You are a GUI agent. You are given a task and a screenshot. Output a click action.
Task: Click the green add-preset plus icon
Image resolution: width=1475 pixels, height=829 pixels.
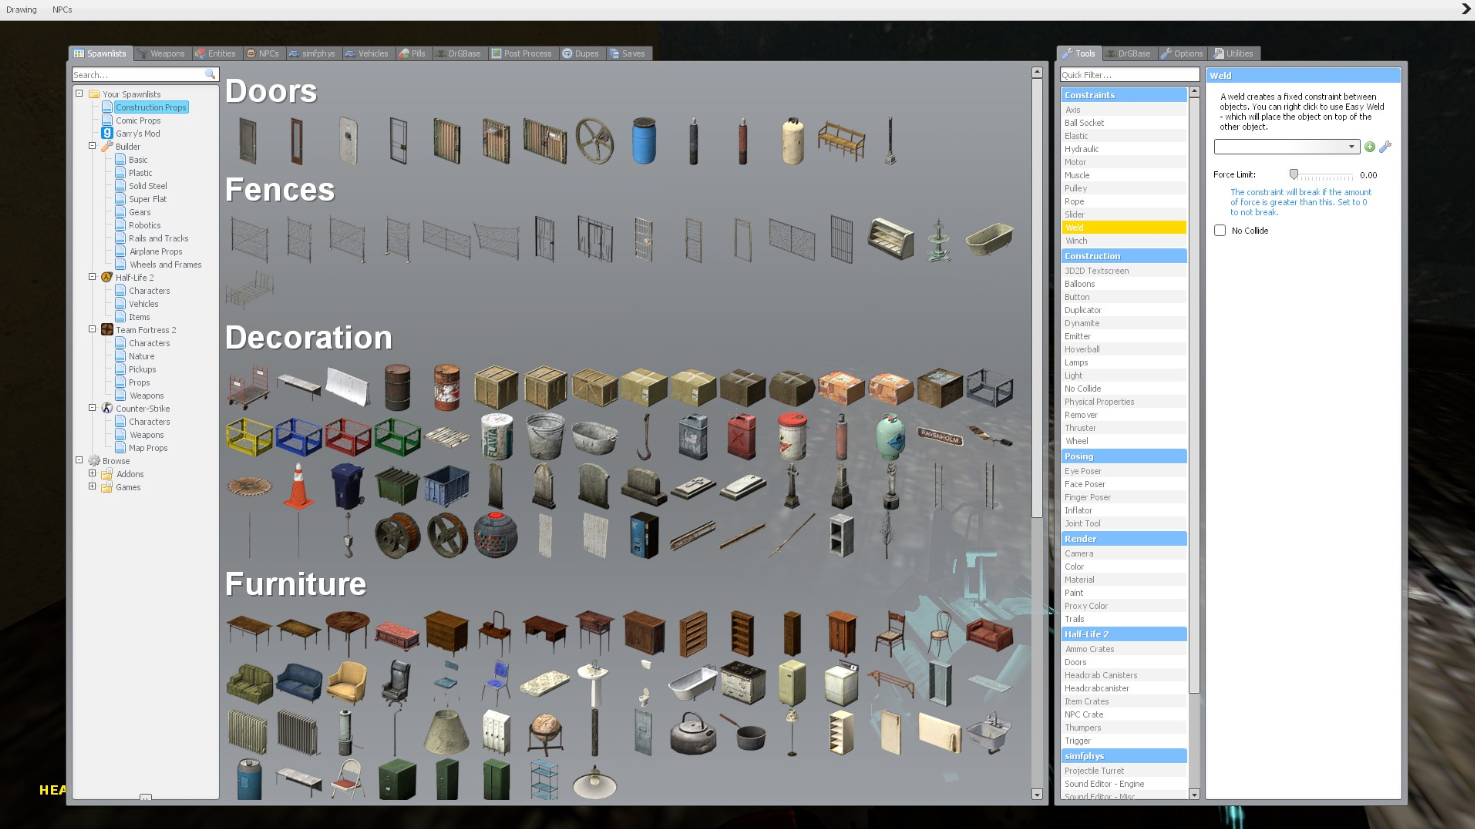1370,147
